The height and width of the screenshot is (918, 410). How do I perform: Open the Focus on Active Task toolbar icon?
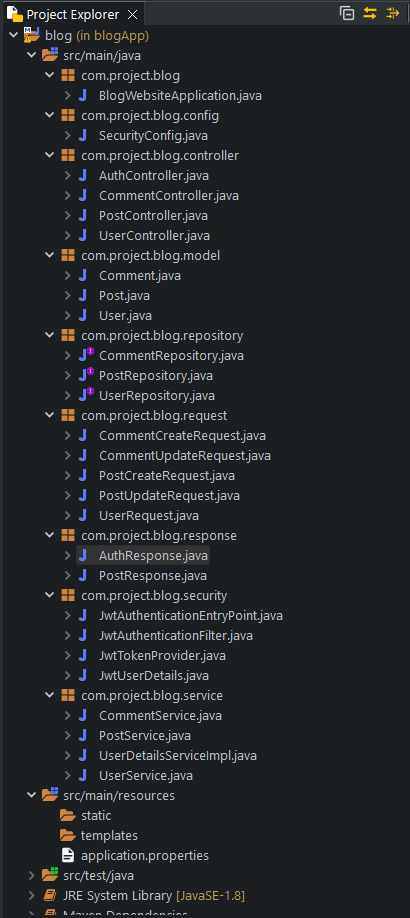pyautogui.click(x=392, y=13)
